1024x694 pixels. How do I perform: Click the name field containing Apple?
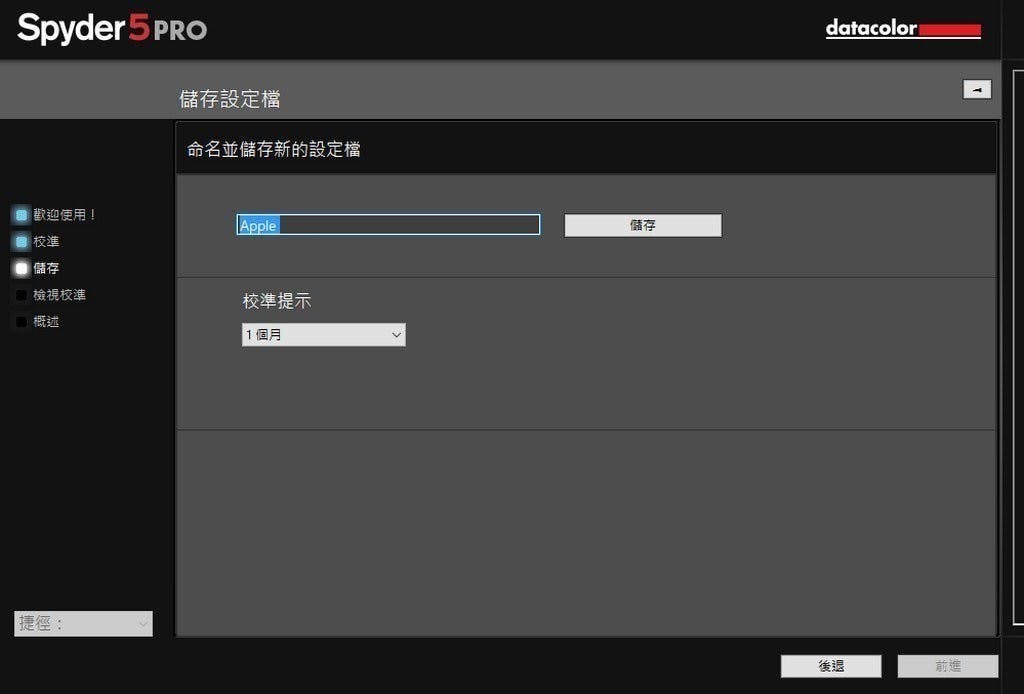point(388,224)
